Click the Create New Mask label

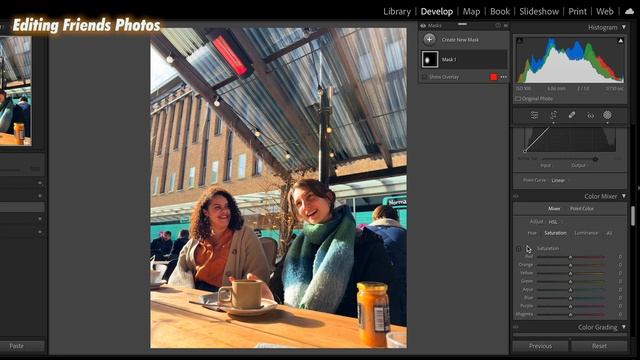[460, 40]
